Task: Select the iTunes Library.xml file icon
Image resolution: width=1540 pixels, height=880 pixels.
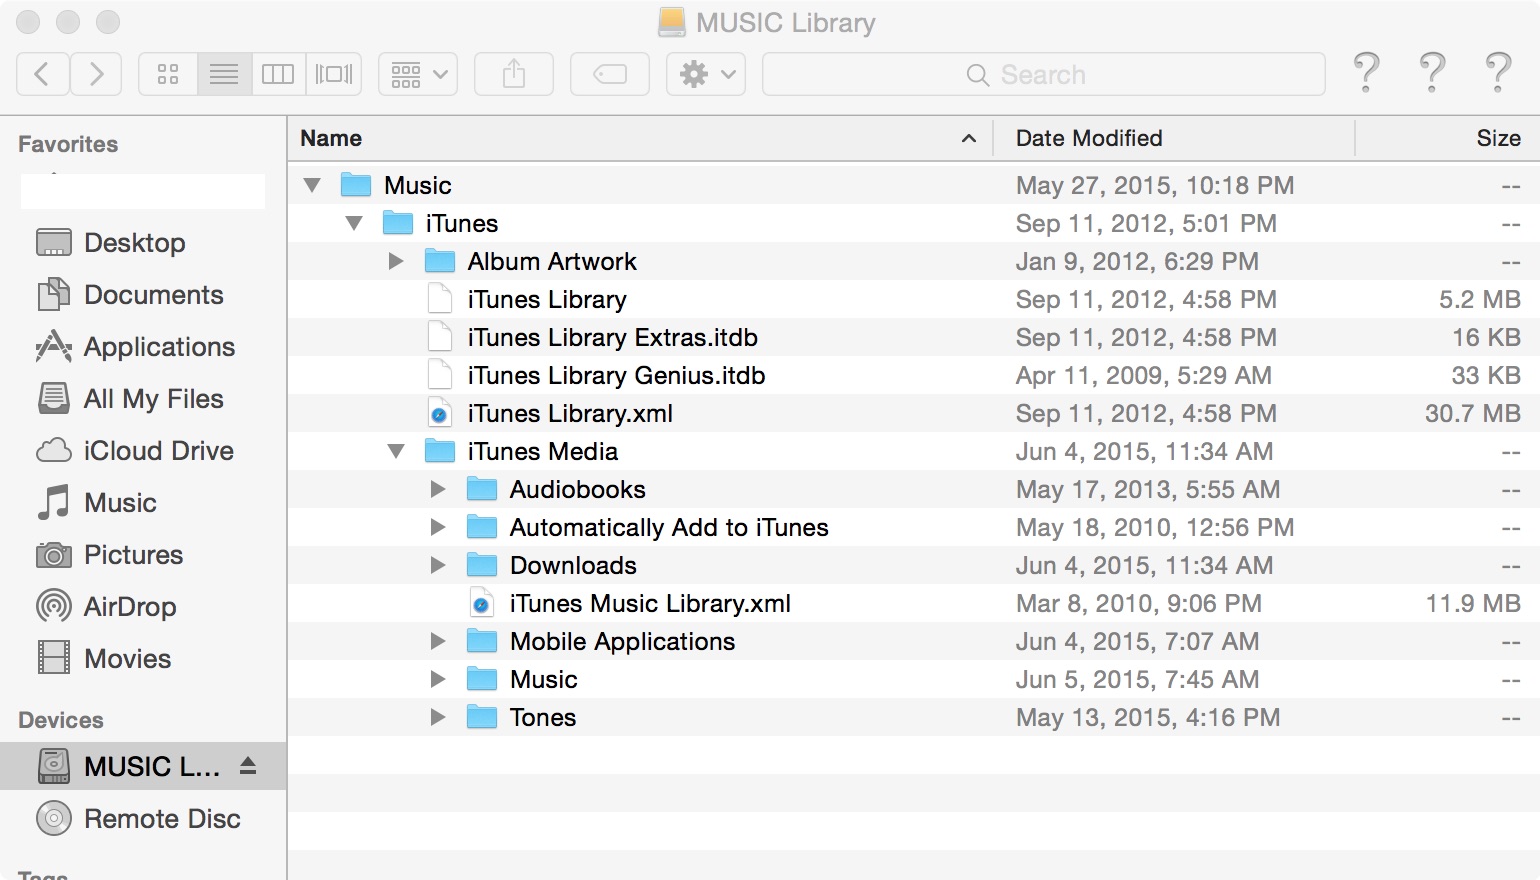Action: [x=440, y=413]
